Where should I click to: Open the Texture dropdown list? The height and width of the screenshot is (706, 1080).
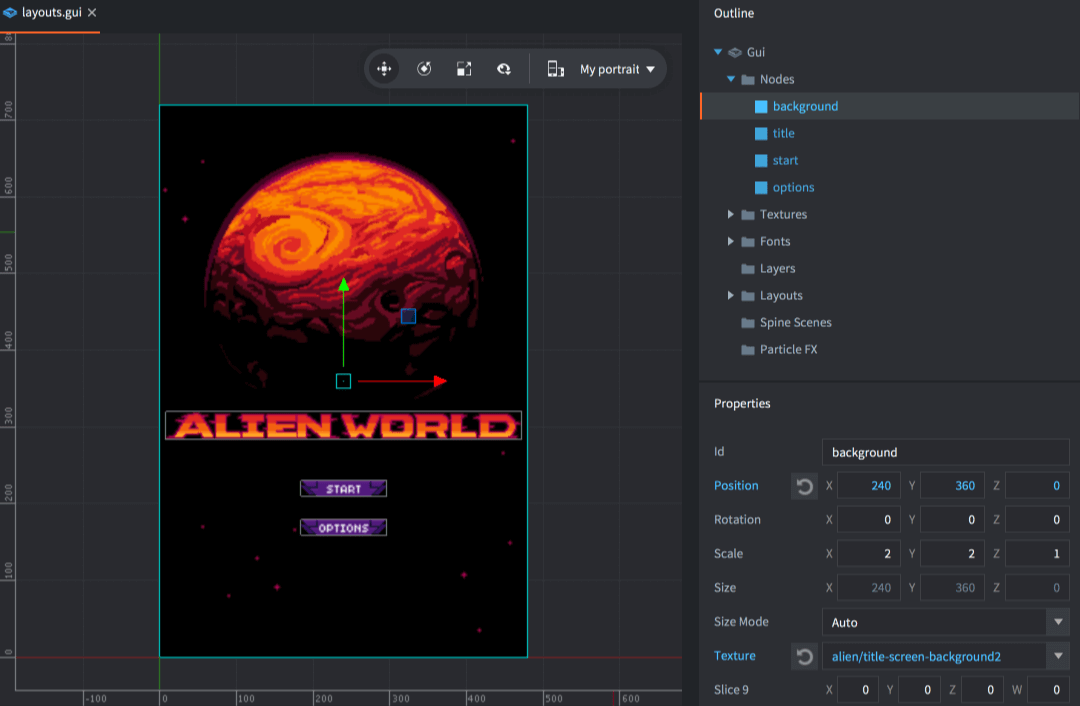tap(1057, 656)
